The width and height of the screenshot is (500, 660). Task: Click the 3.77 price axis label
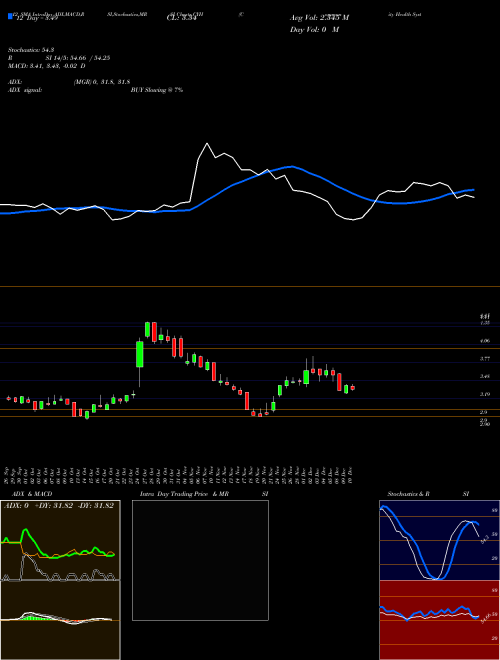pos(484,359)
